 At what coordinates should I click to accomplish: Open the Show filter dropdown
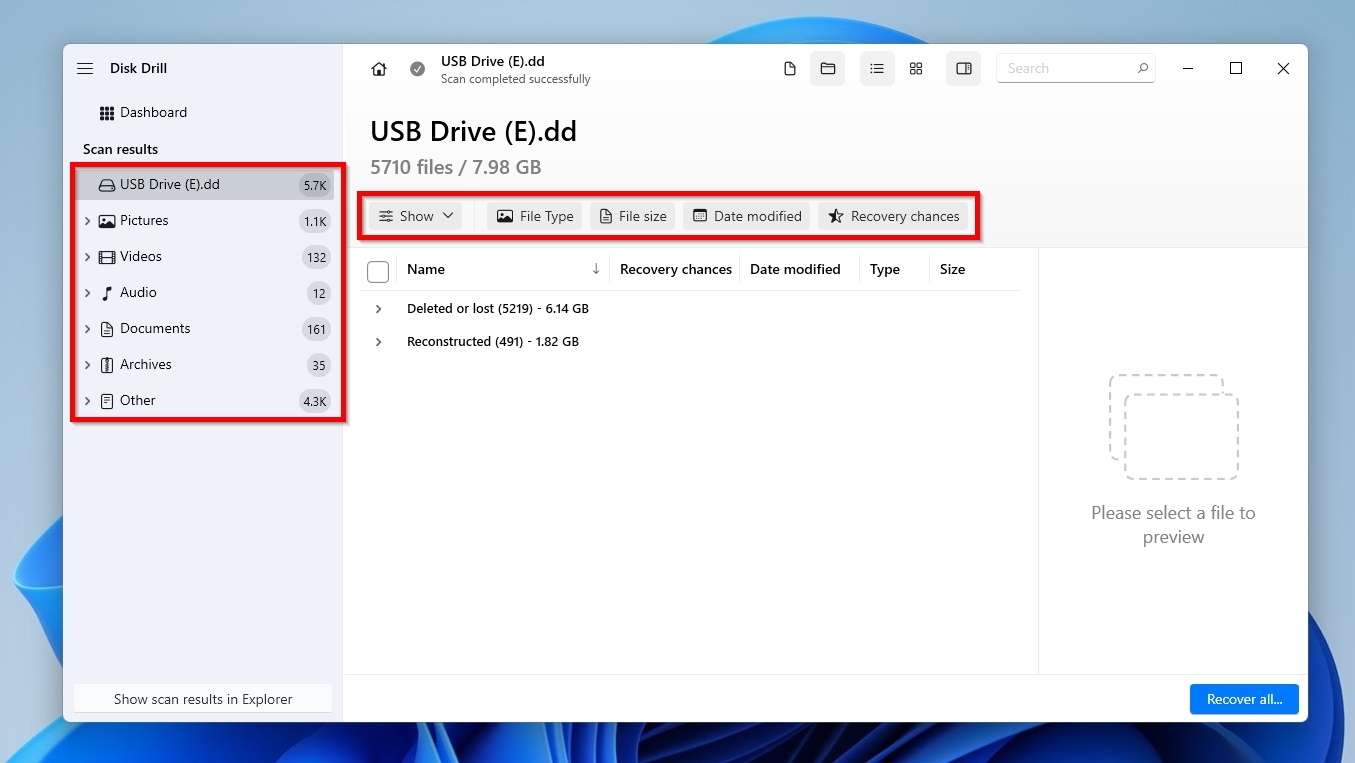[x=416, y=216]
